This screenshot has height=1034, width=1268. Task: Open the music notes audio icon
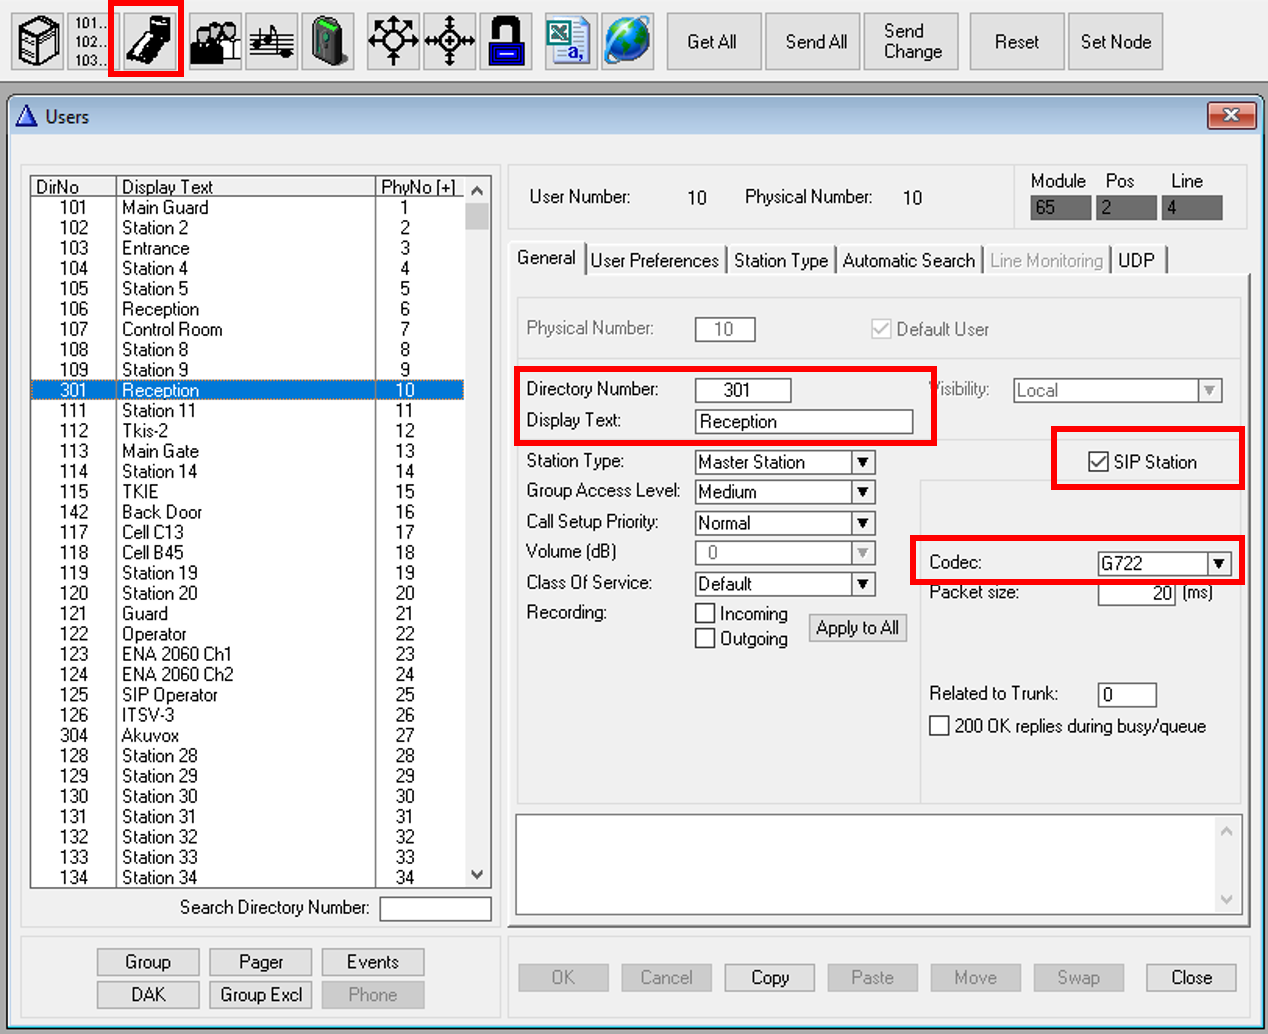(271, 41)
